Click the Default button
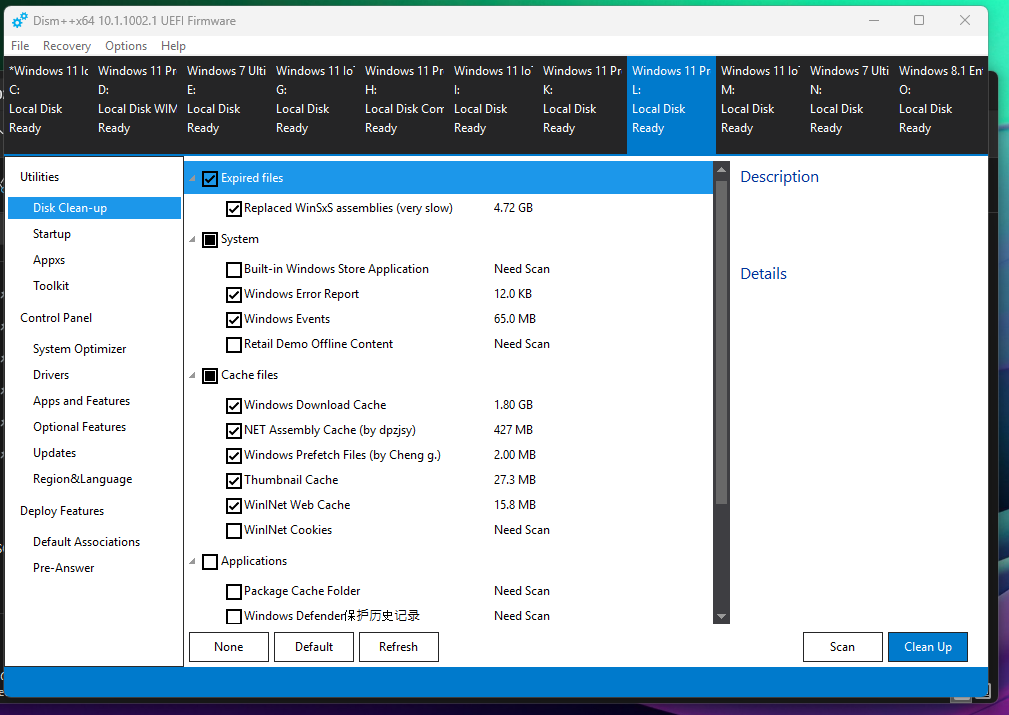The height and width of the screenshot is (715, 1009). click(x=314, y=647)
